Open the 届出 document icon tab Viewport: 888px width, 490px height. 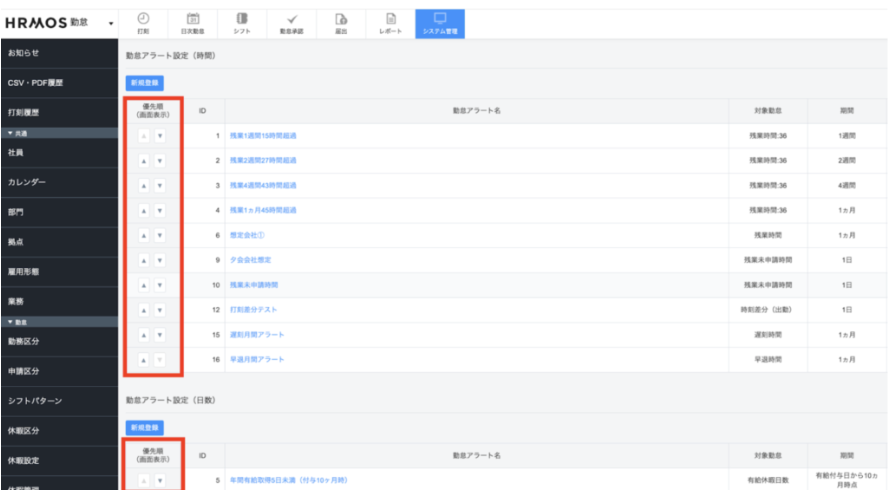point(341,24)
